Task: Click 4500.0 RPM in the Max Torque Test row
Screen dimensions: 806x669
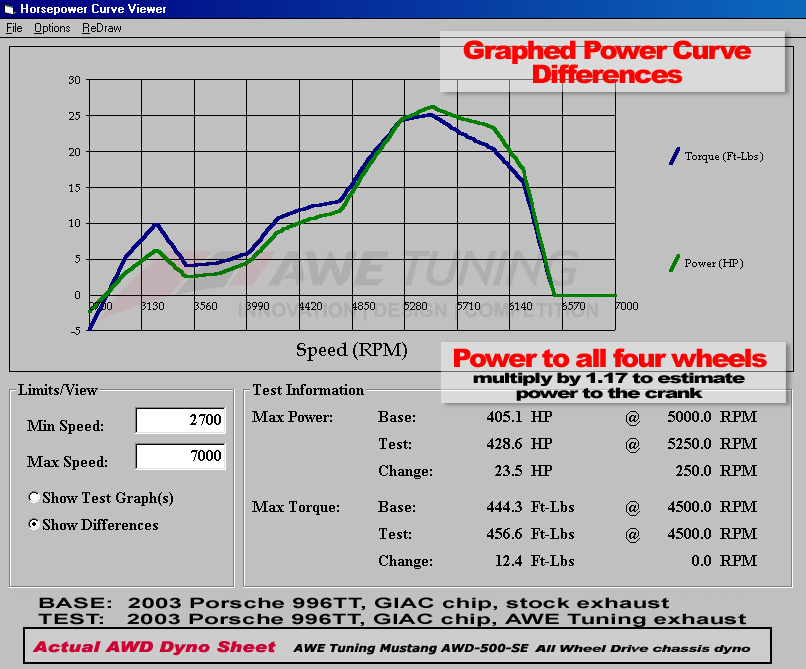Action: coord(712,534)
